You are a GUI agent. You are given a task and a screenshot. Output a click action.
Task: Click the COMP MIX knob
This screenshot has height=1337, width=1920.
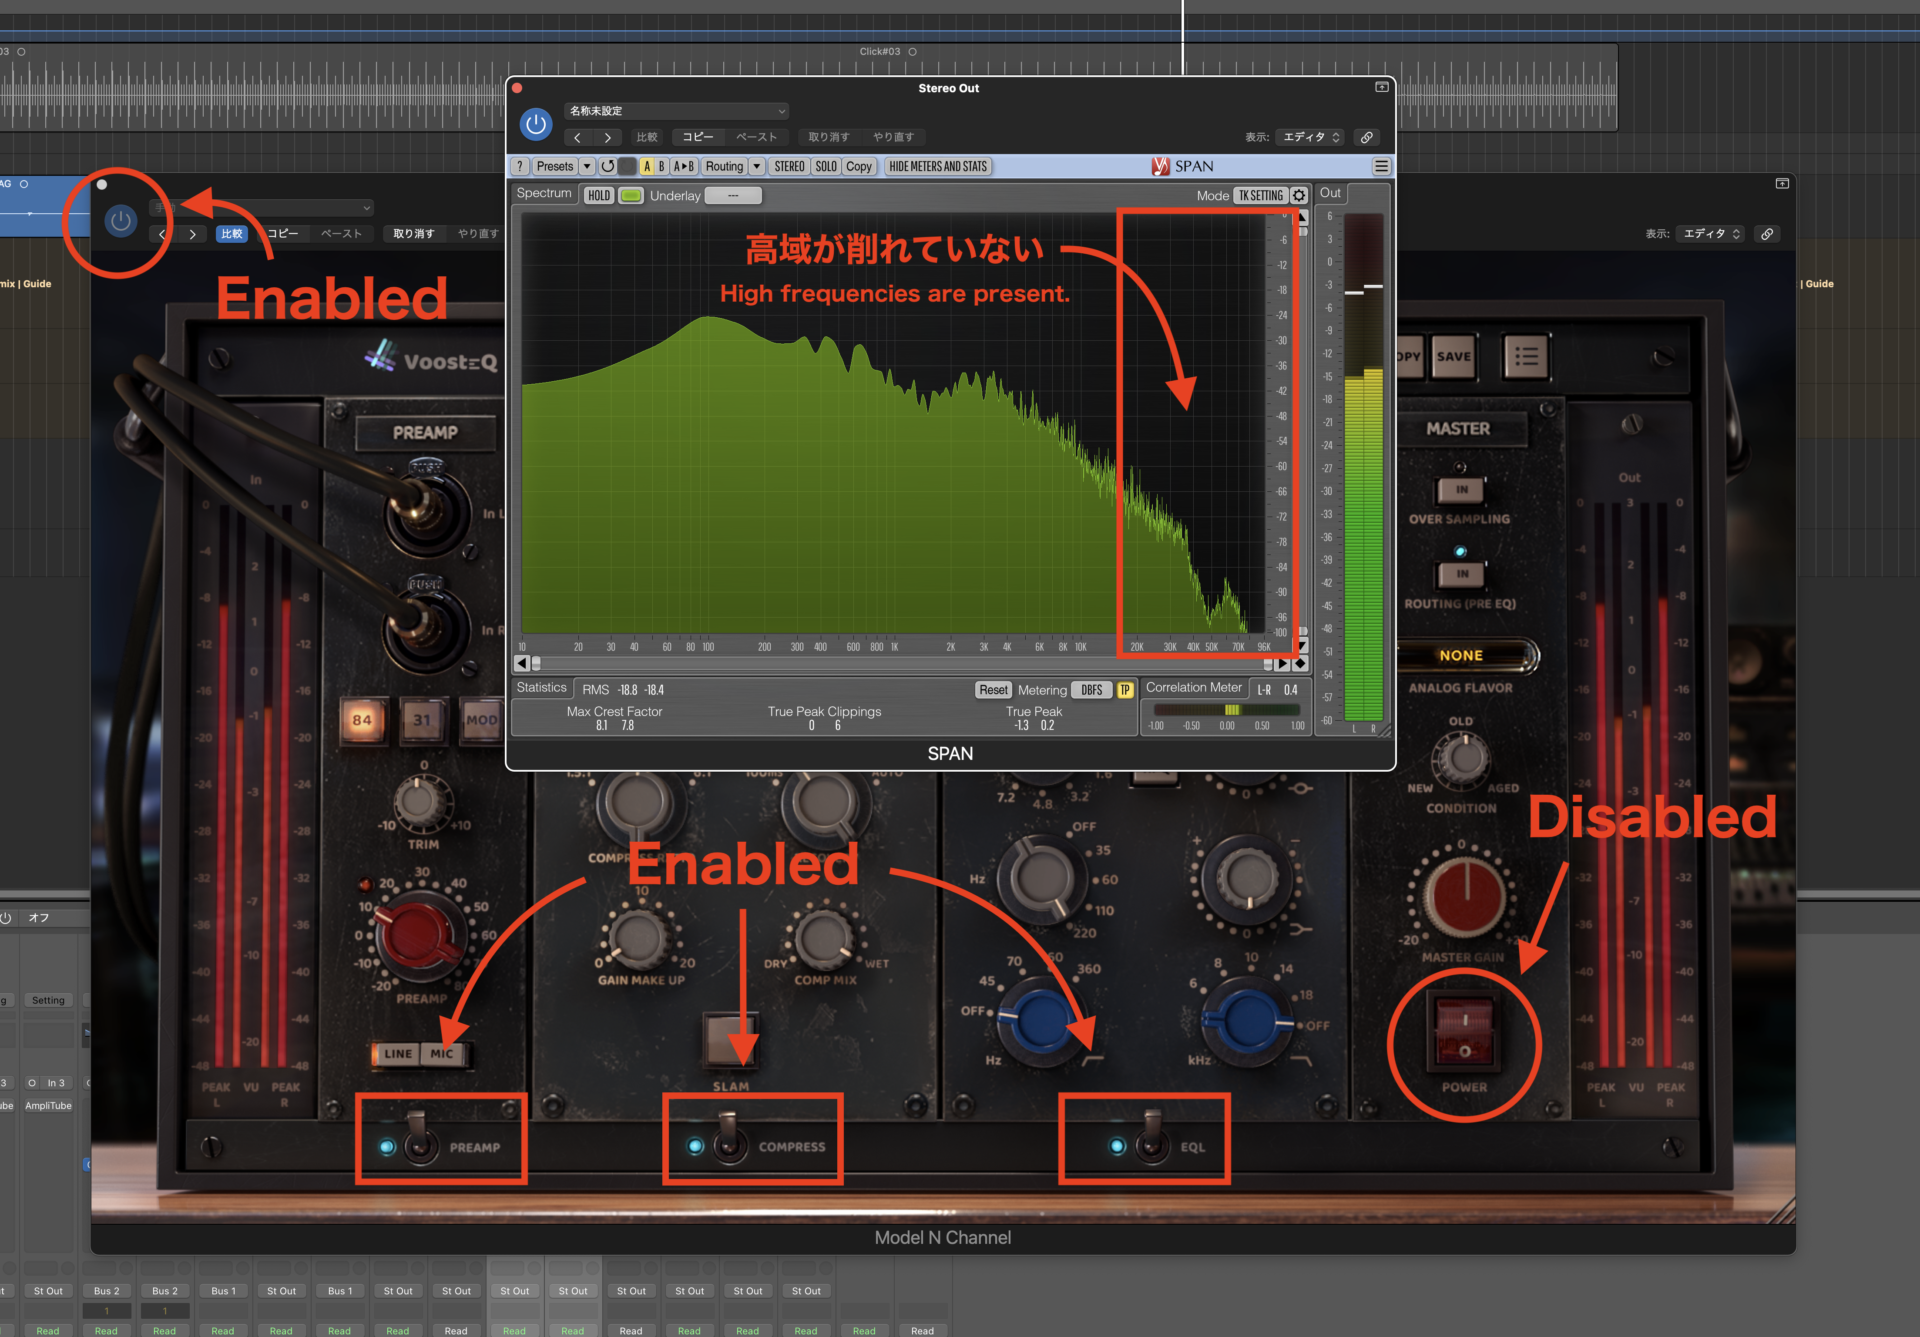point(824,938)
